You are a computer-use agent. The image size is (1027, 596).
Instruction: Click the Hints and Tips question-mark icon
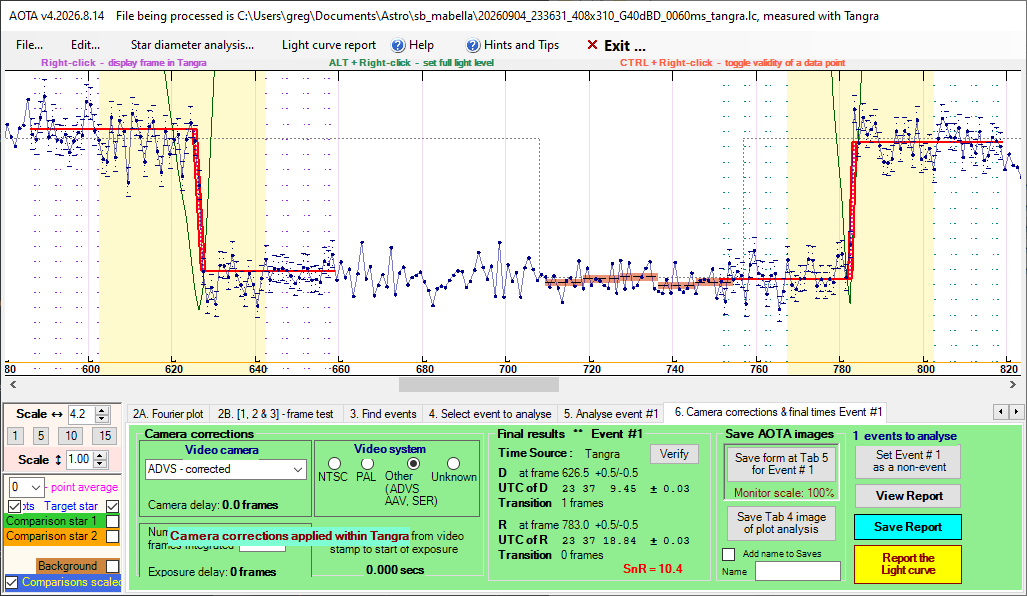[473, 45]
